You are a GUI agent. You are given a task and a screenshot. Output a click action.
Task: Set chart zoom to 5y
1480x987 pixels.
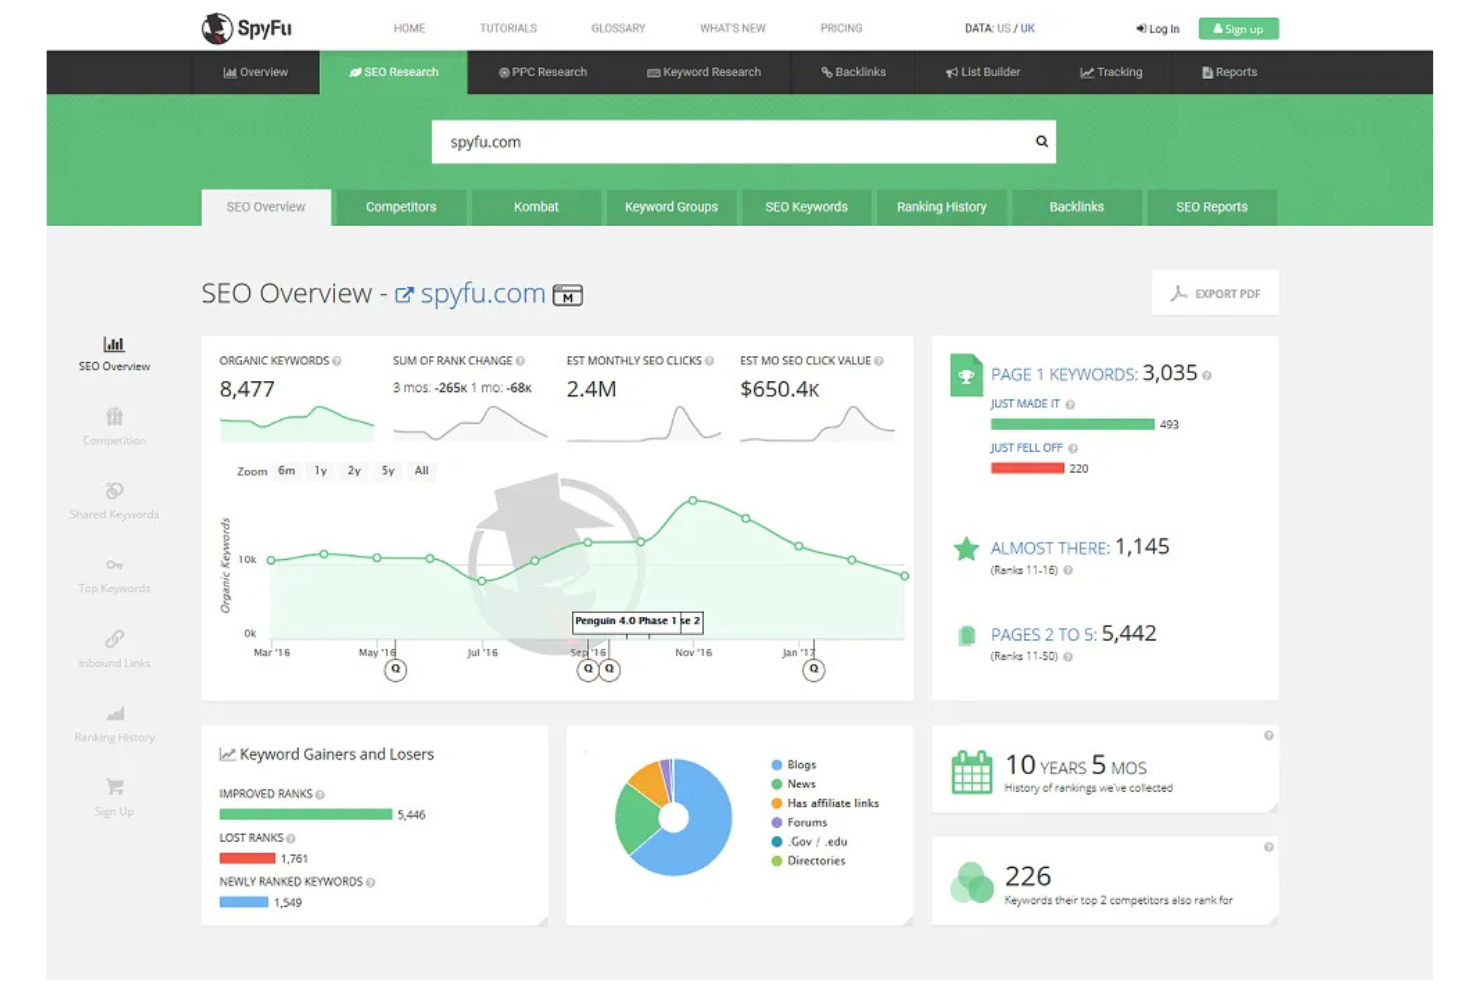388,471
